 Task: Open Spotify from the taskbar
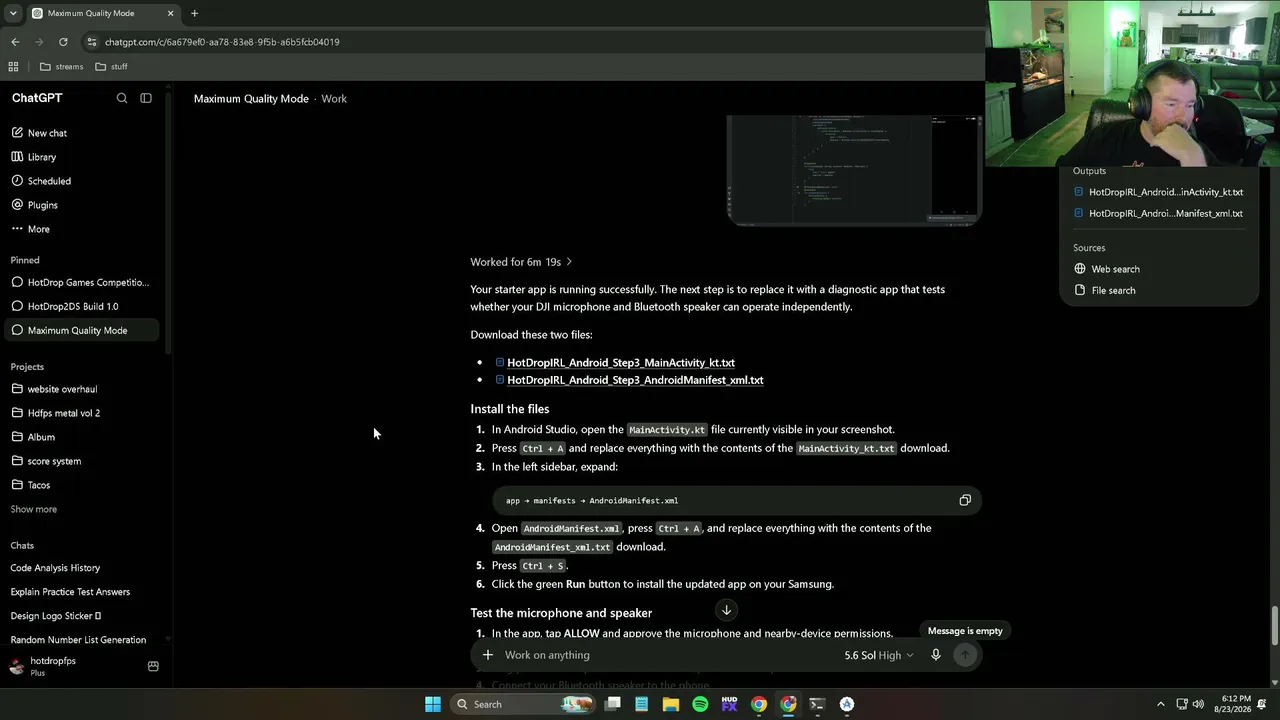[700, 704]
